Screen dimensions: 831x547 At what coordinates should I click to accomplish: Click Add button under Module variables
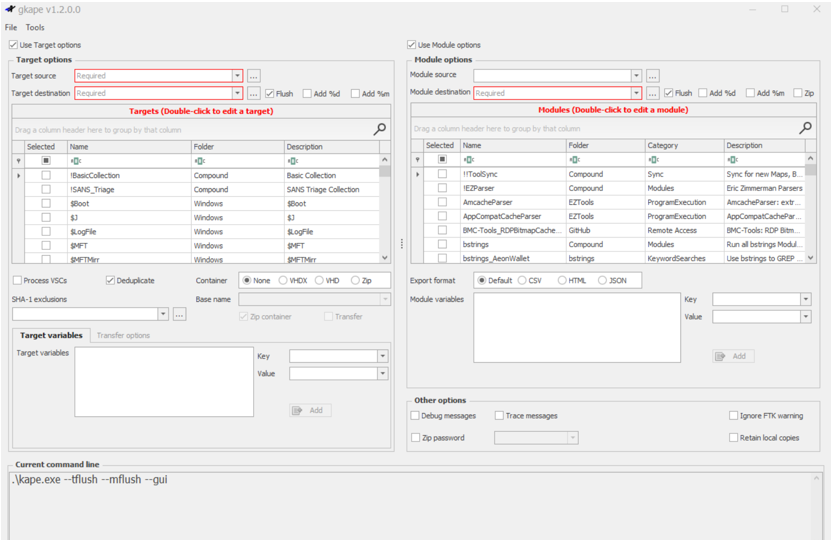(733, 356)
